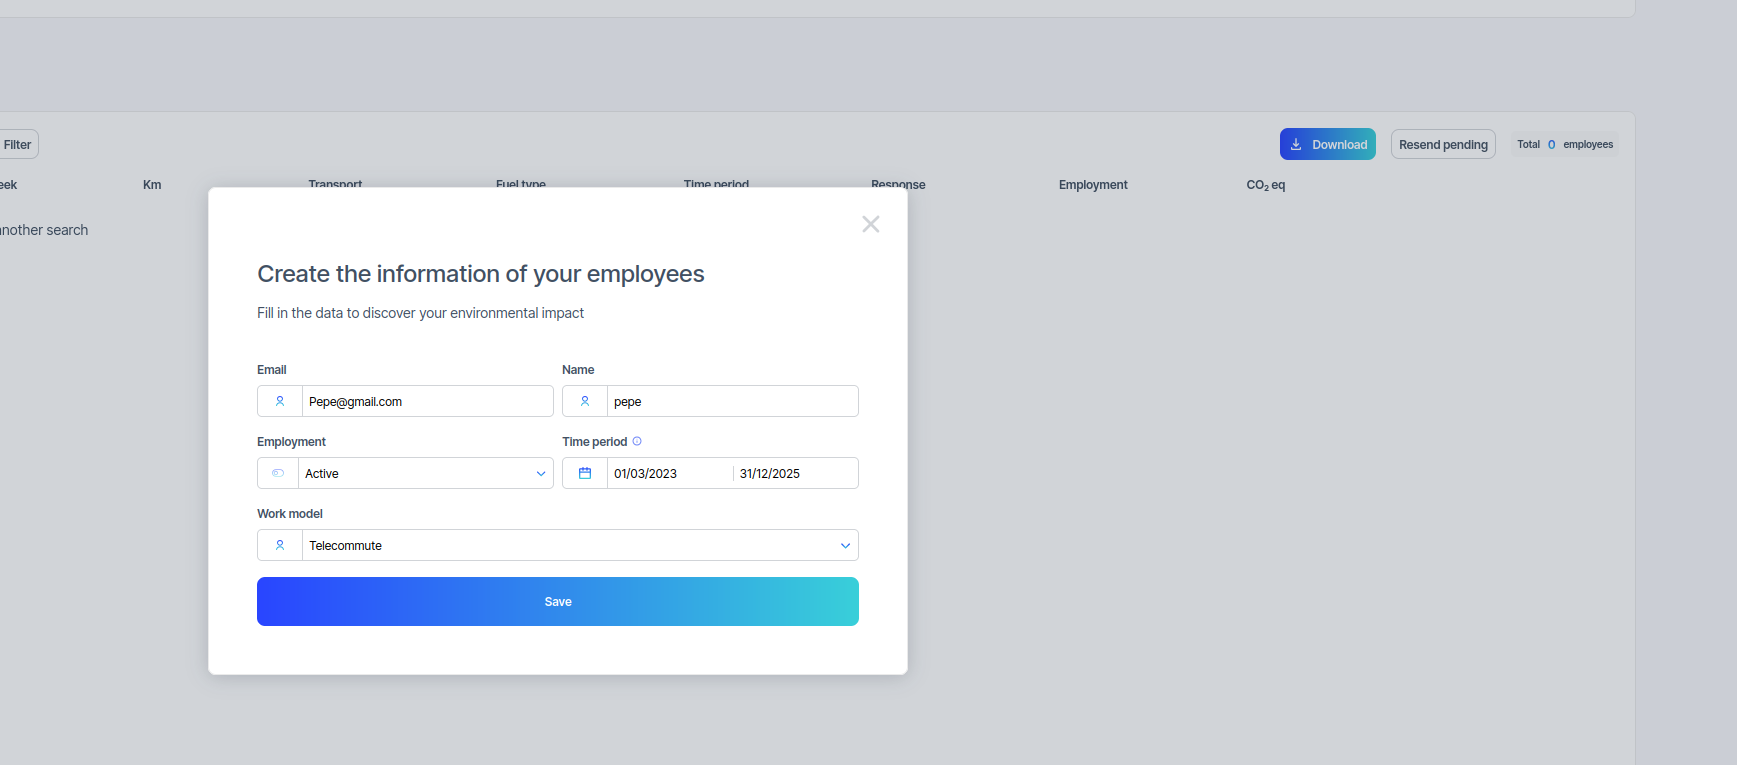Edit the Name field containing pepe
The height and width of the screenshot is (765, 1737).
tap(733, 401)
